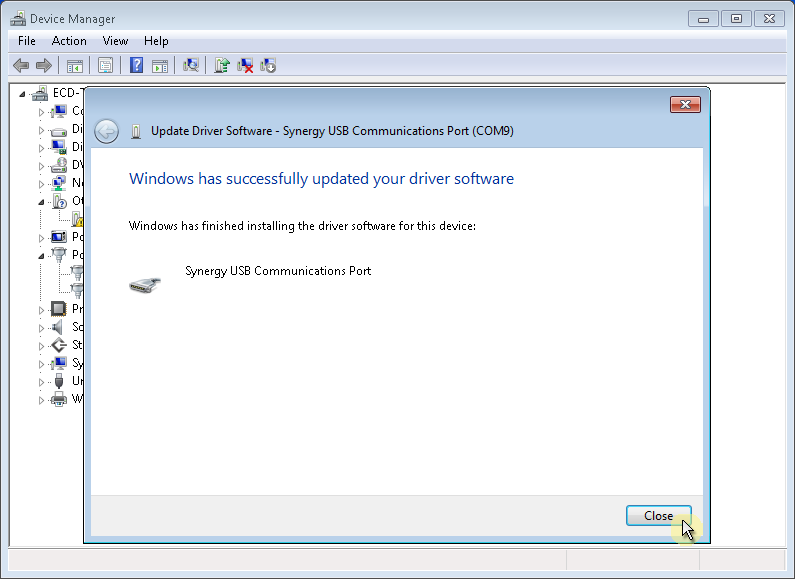Click the Disable device icon with down arrow

pyautogui.click(x=268, y=65)
